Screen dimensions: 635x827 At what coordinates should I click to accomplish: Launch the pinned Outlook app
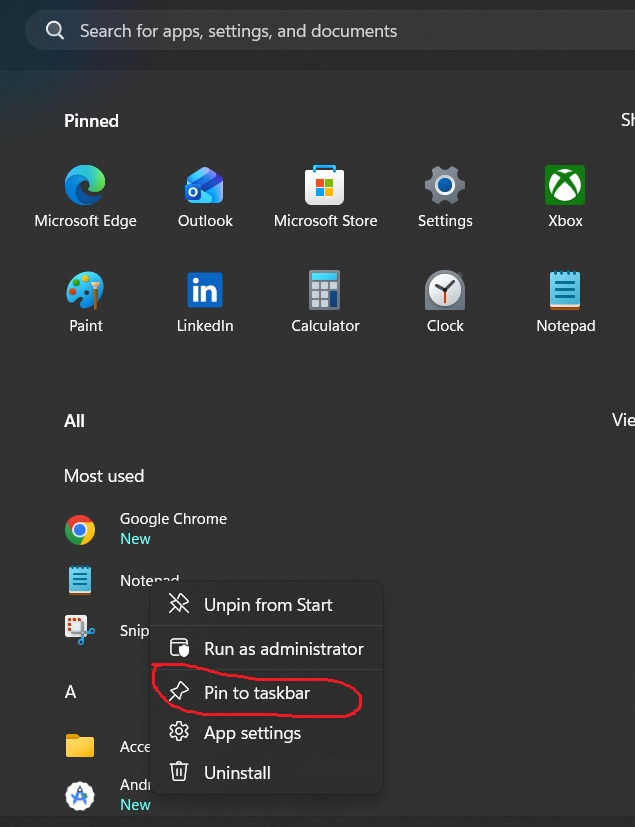205,196
